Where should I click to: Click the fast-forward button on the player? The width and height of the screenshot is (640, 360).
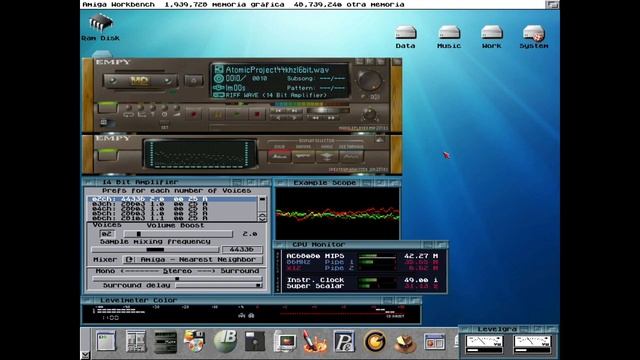[x=331, y=118]
